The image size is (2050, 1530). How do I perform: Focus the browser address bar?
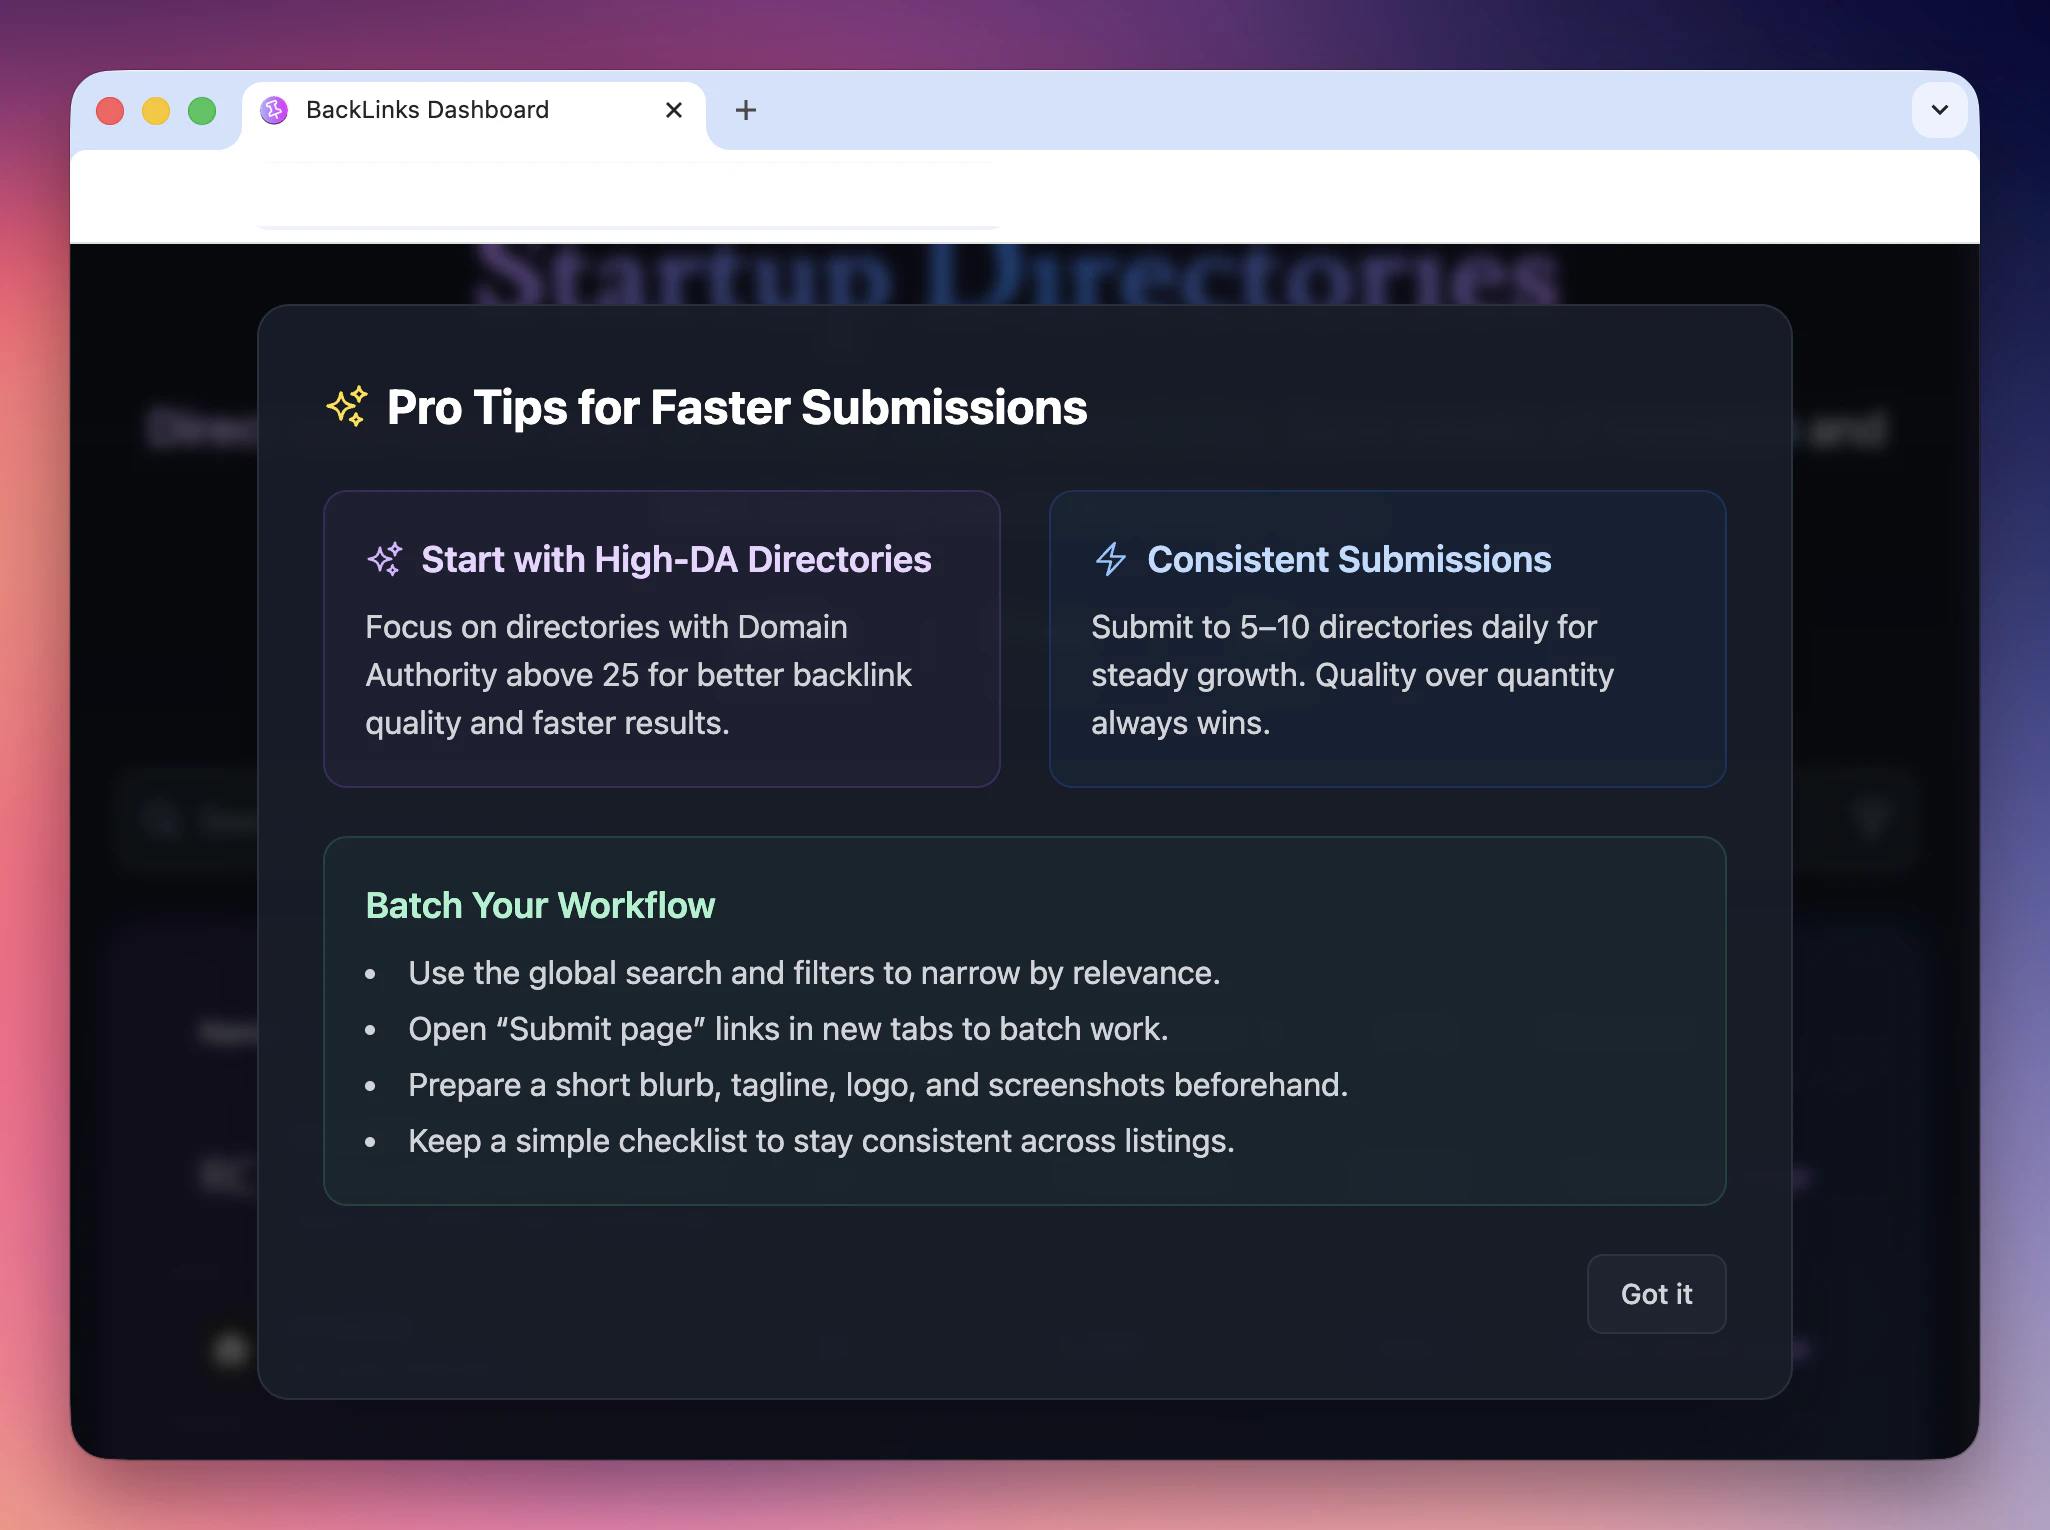click(630, 196)
